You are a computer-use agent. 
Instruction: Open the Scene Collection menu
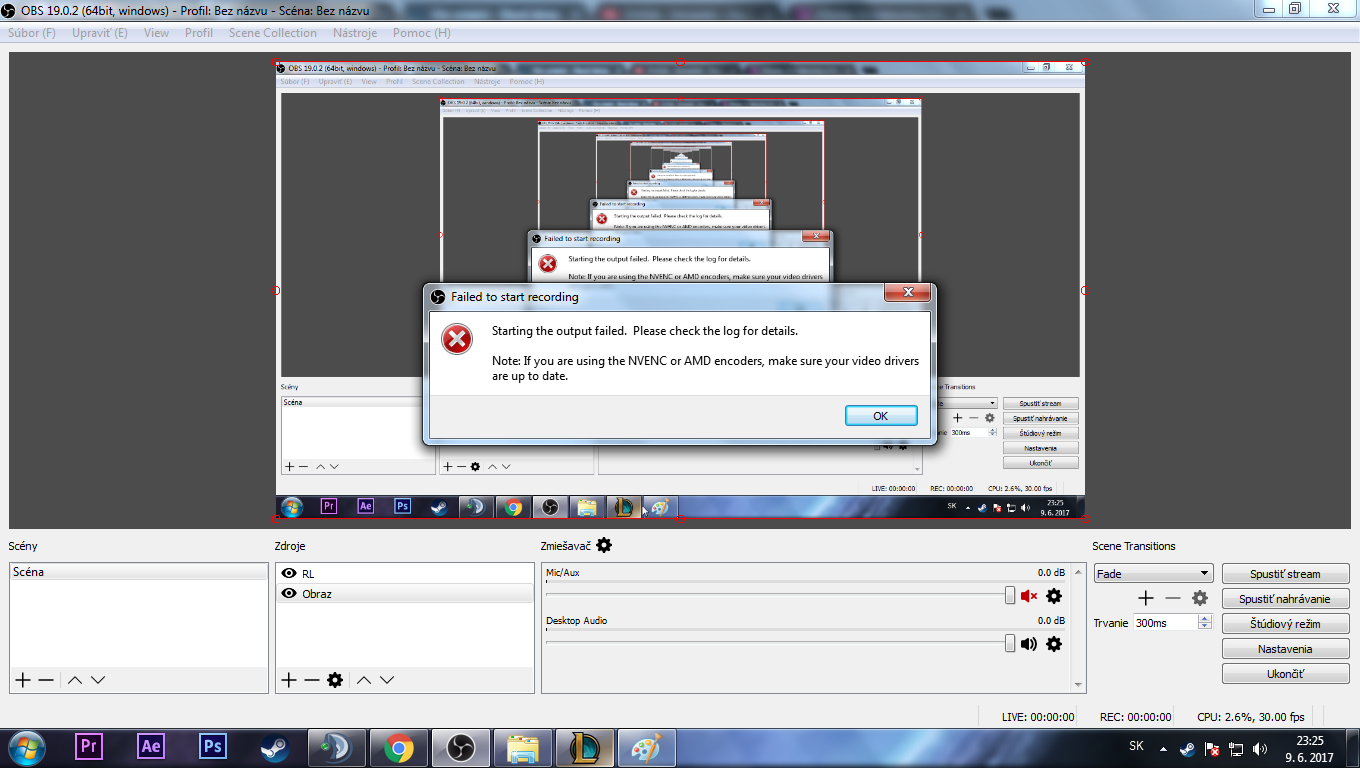[272, 33]
